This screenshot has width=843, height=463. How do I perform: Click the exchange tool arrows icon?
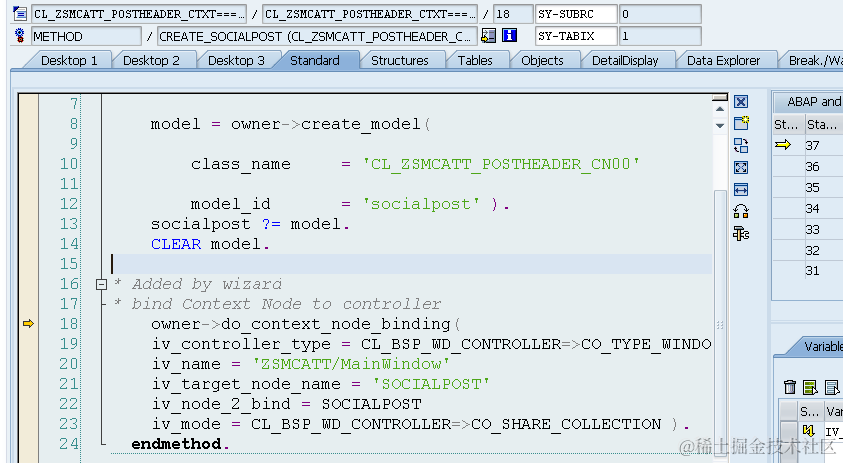pyautogui.click(x=741, y=211)
